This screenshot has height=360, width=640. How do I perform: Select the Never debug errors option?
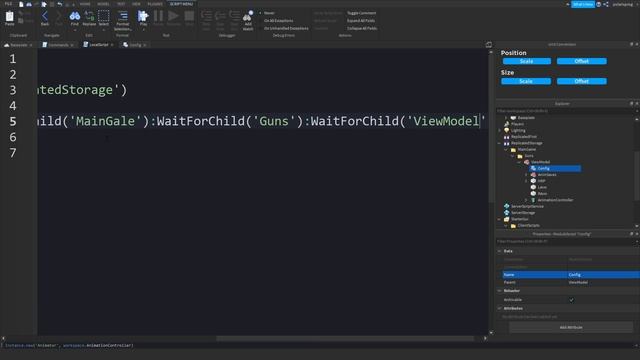(x=269, y=13)
